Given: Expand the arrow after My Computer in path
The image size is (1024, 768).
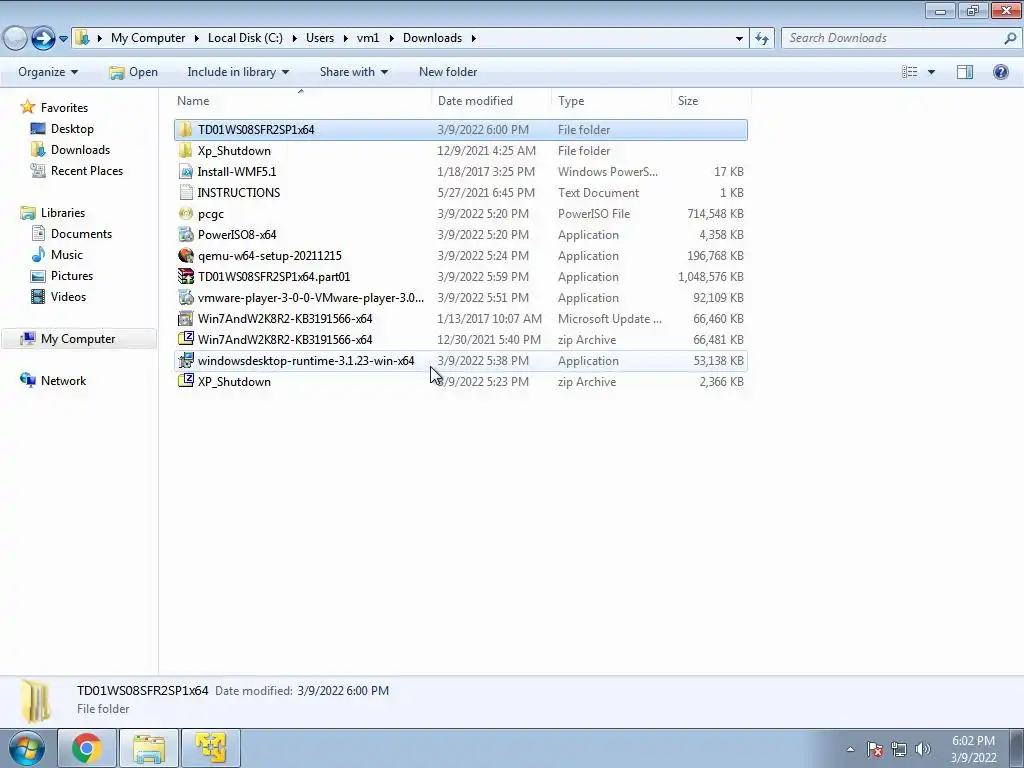Looking at the screenshot, I should (197, 39).
